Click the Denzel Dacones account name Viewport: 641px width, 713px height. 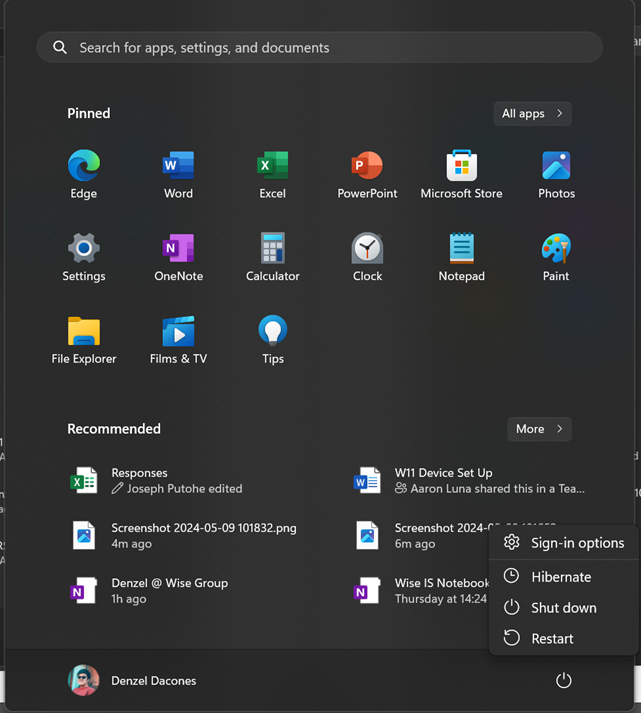point(154,681)
